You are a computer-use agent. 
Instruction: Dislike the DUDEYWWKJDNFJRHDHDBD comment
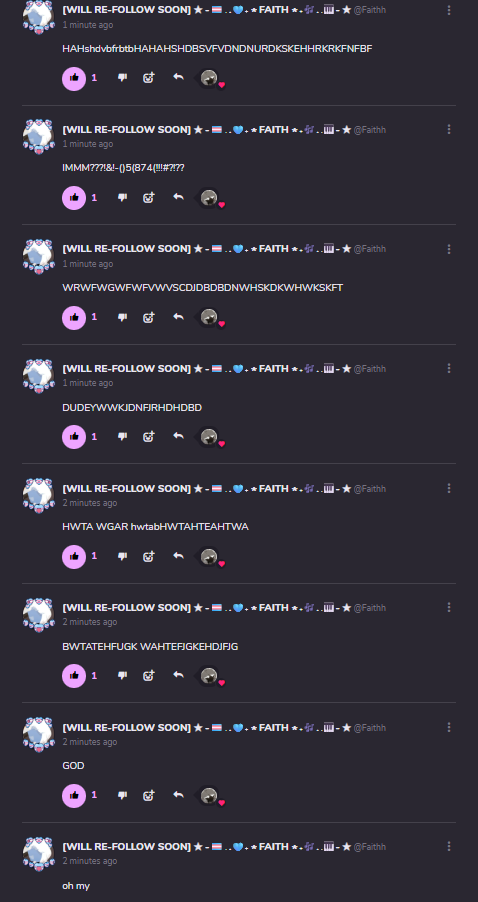pos(122,437)
